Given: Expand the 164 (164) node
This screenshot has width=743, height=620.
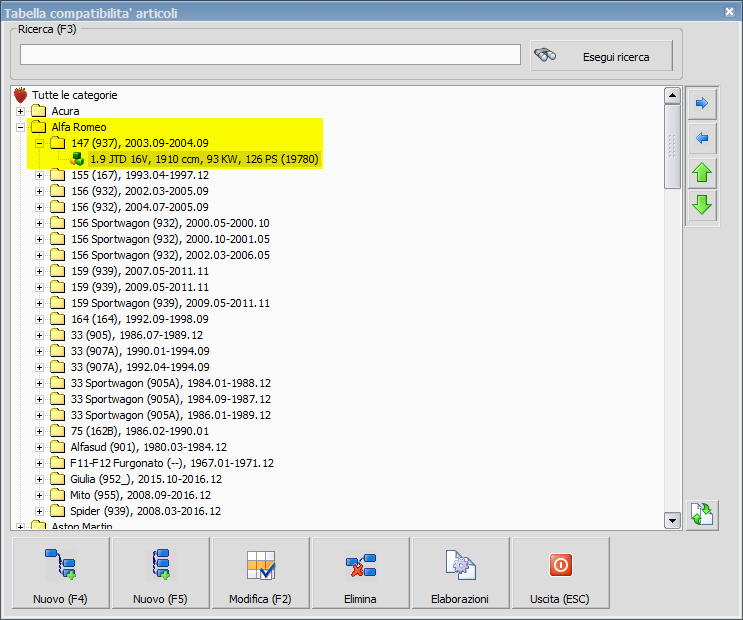Looking at the screenshot, I should click(x=39, y=319).
